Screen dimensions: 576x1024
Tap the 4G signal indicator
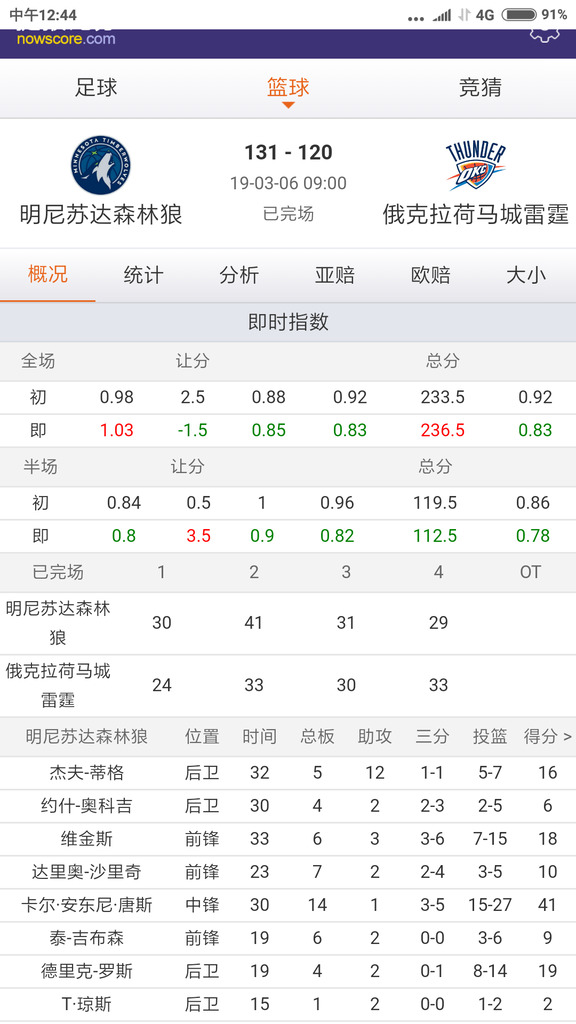(x=485, y=14)
